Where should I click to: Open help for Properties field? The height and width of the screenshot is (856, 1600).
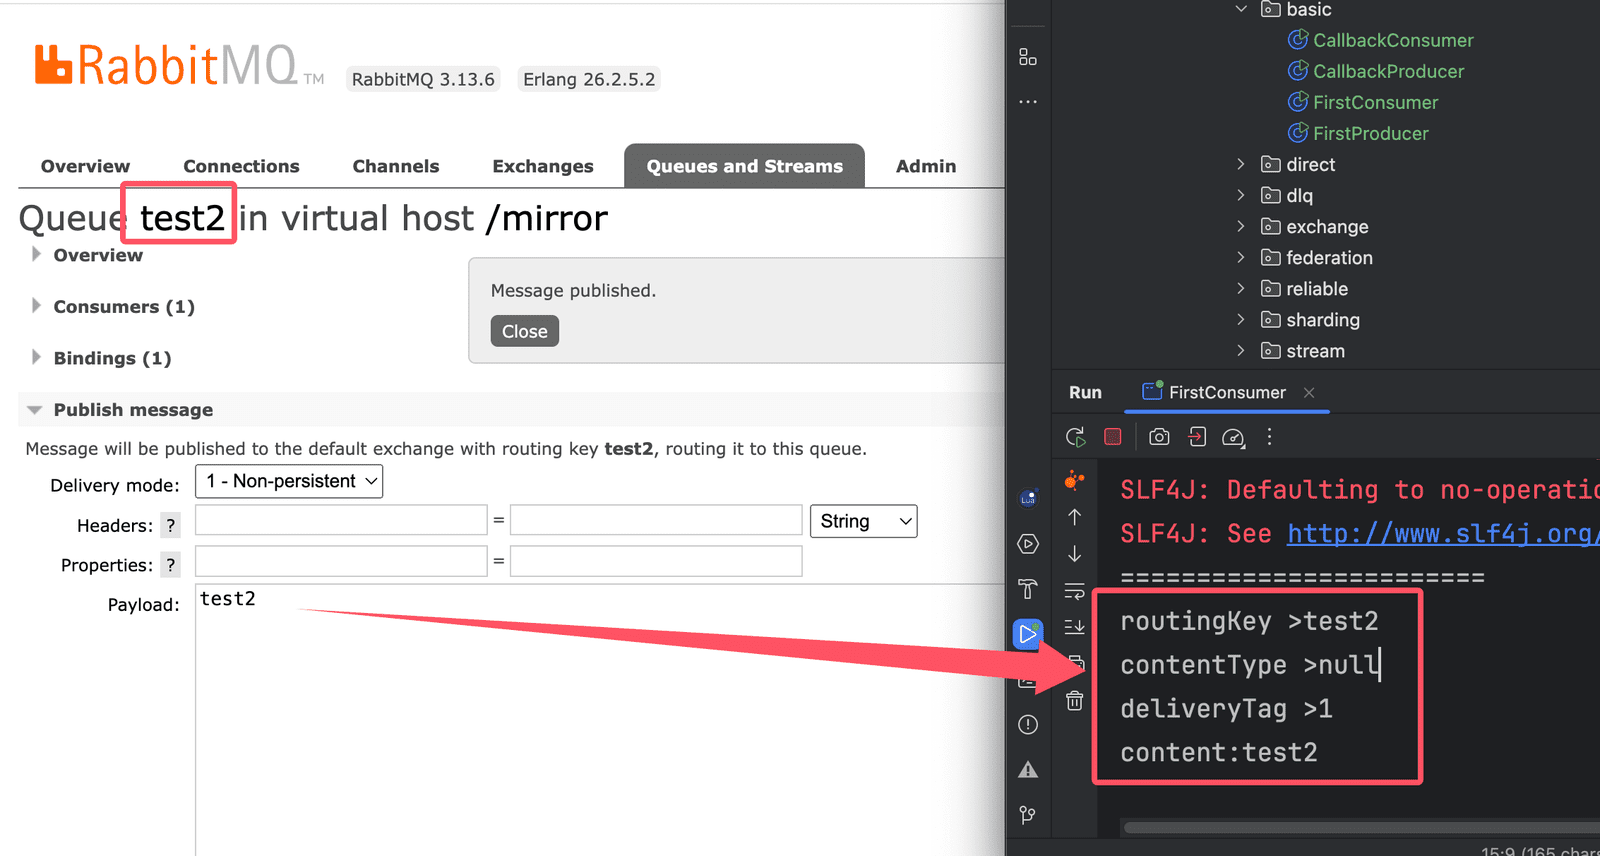point(171,565)
